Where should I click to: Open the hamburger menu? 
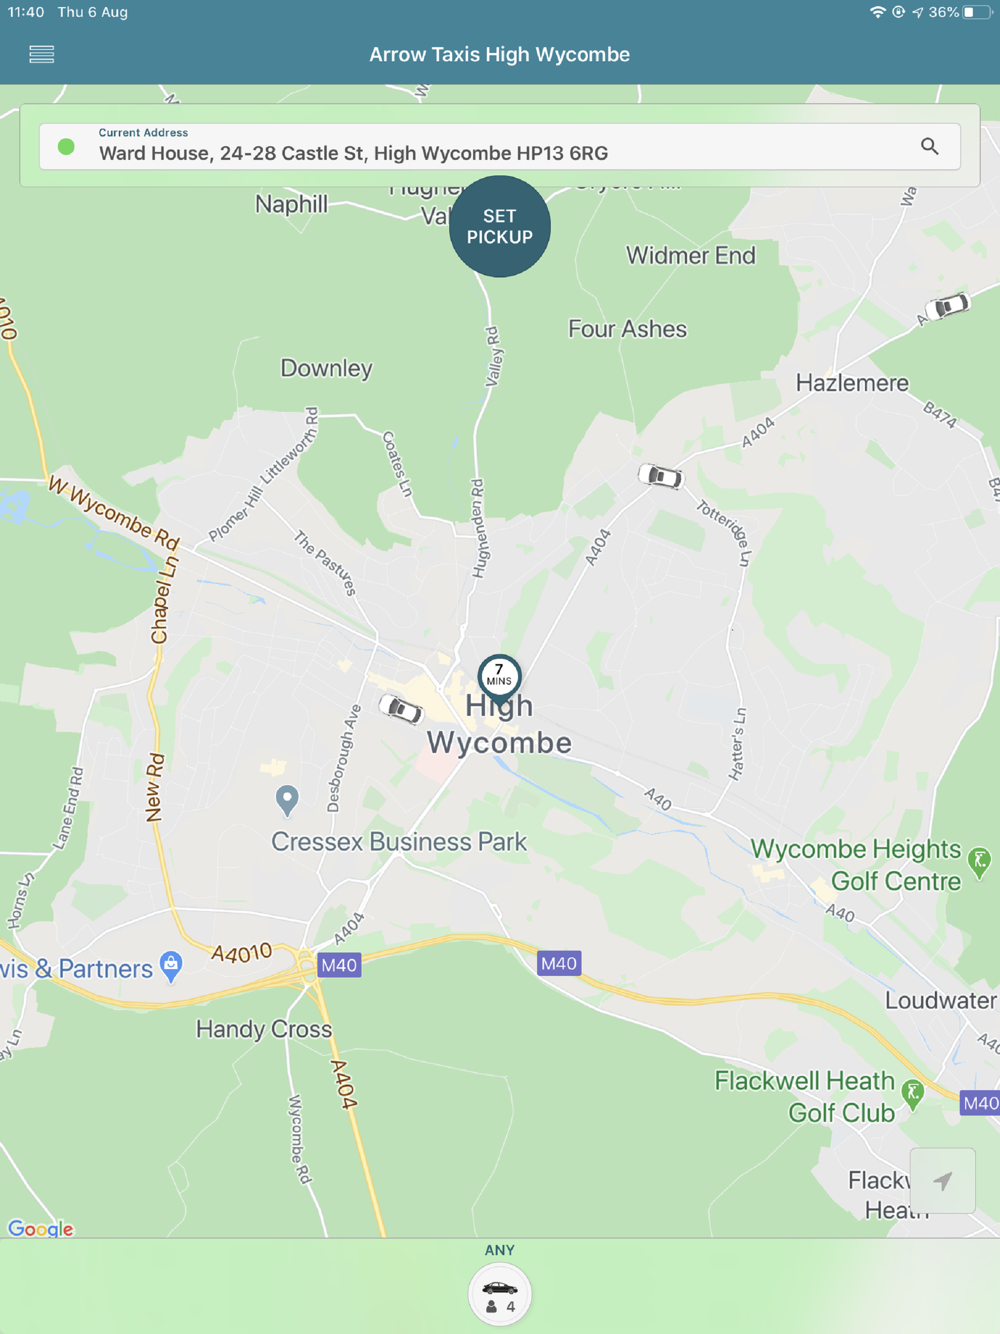pos(41,55)
